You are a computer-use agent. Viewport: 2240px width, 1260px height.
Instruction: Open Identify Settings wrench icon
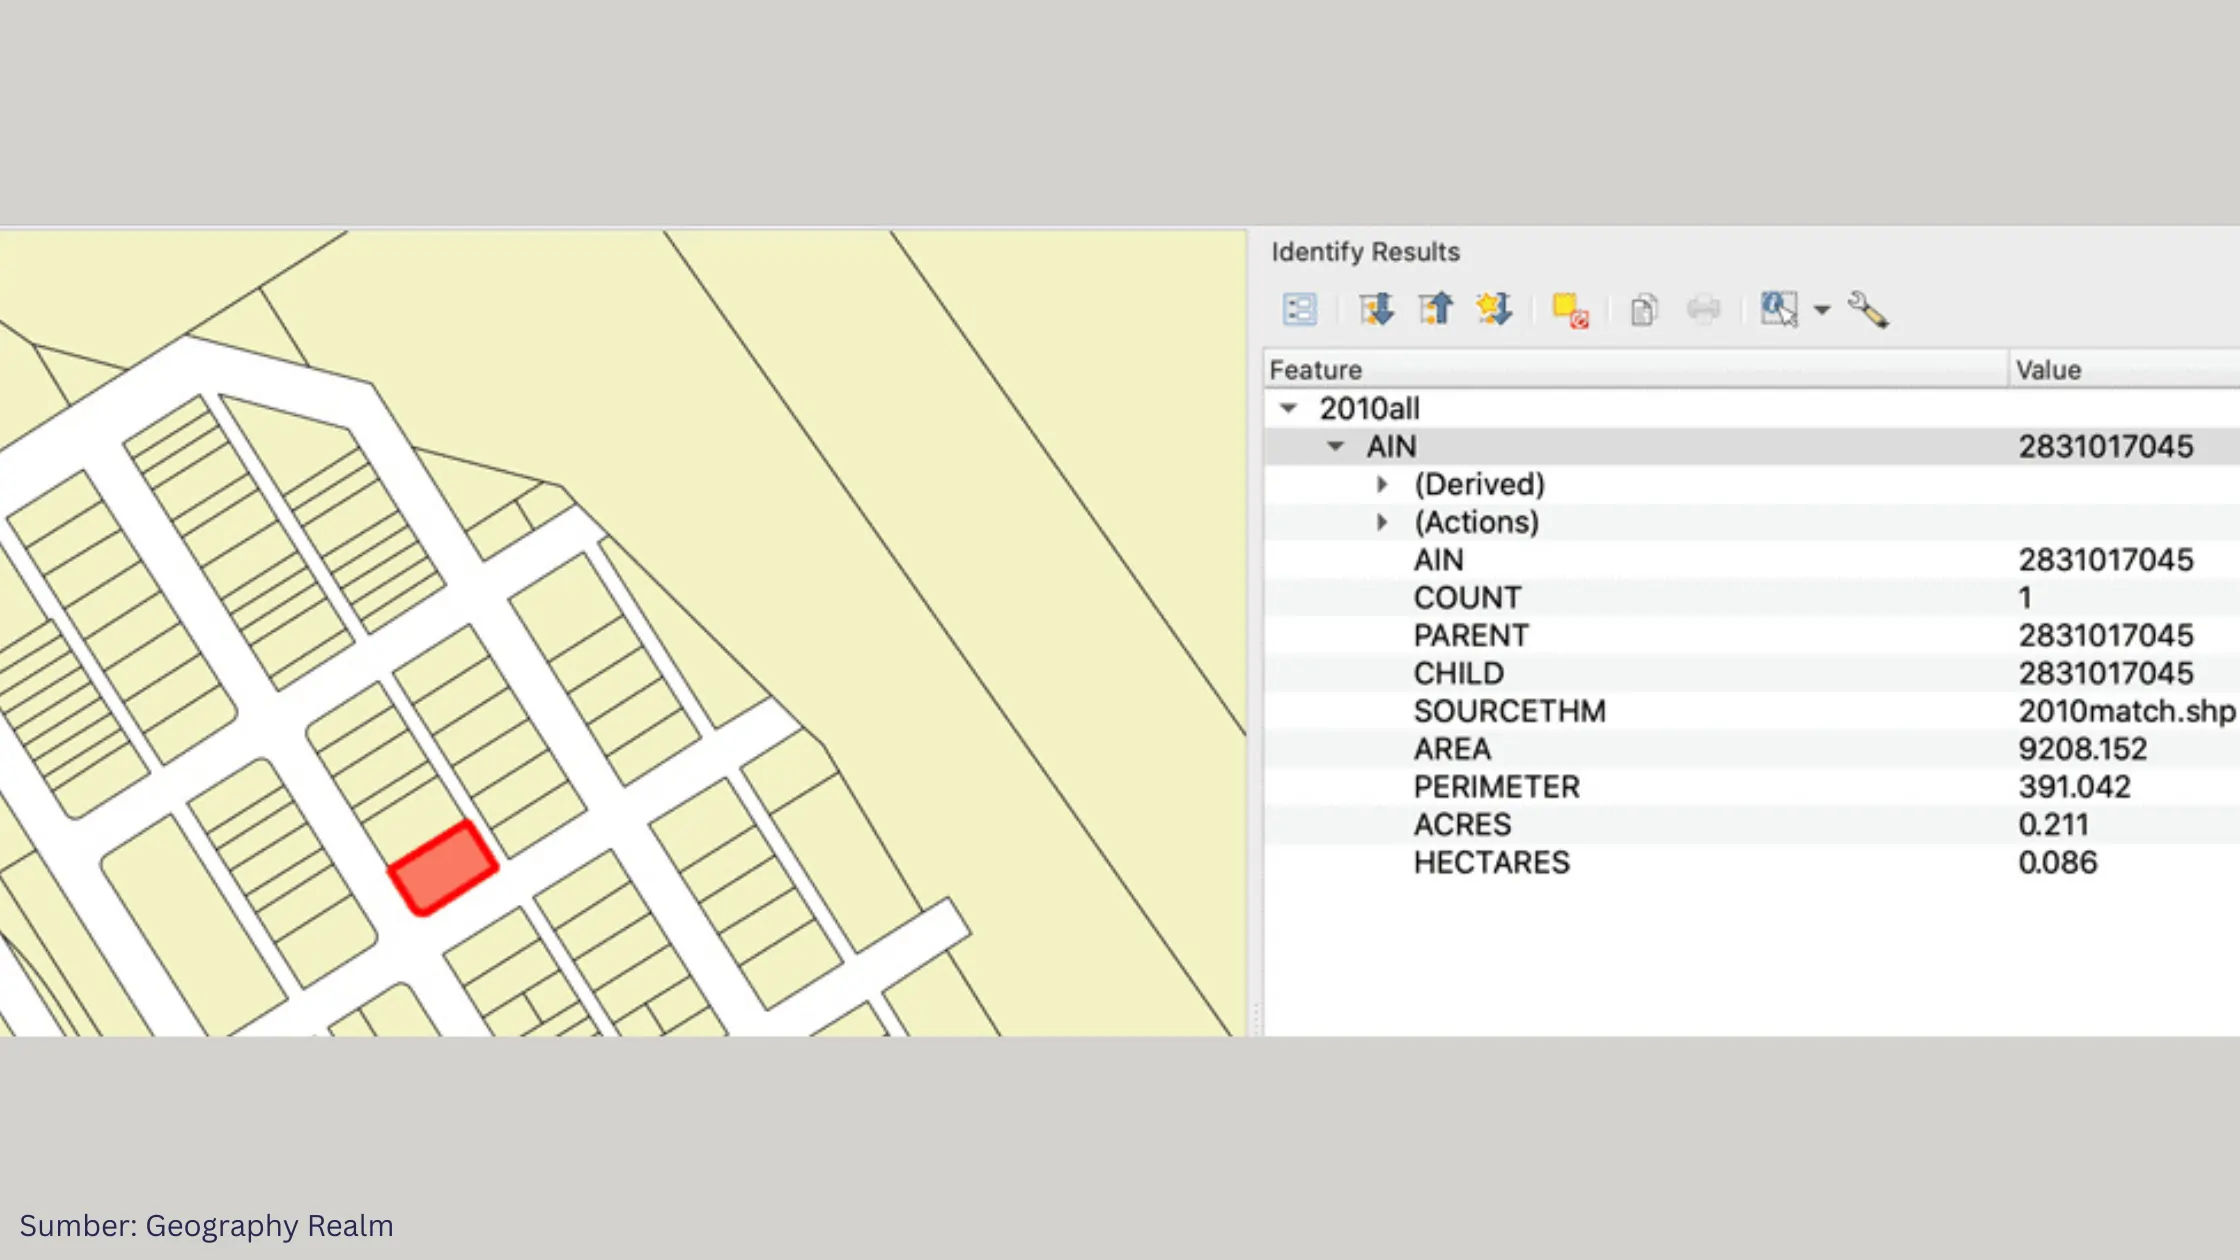1867,310
